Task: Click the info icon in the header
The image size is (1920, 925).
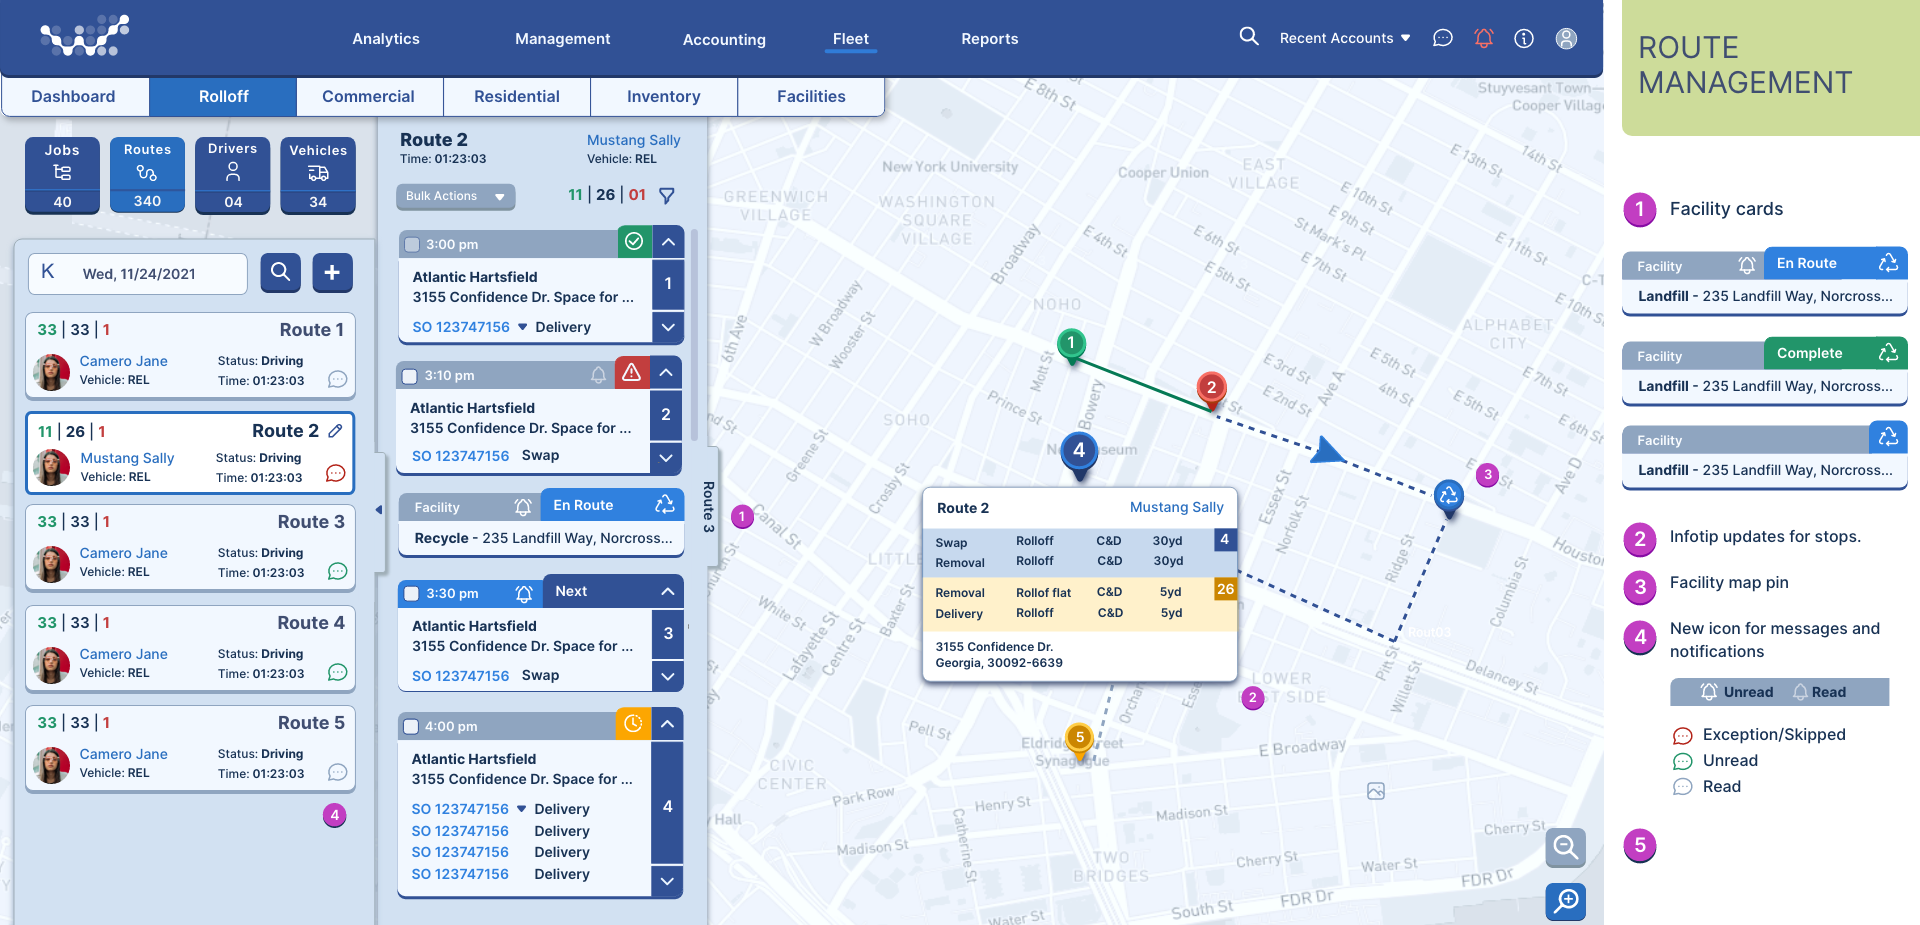Action: tap(1523, 38)
